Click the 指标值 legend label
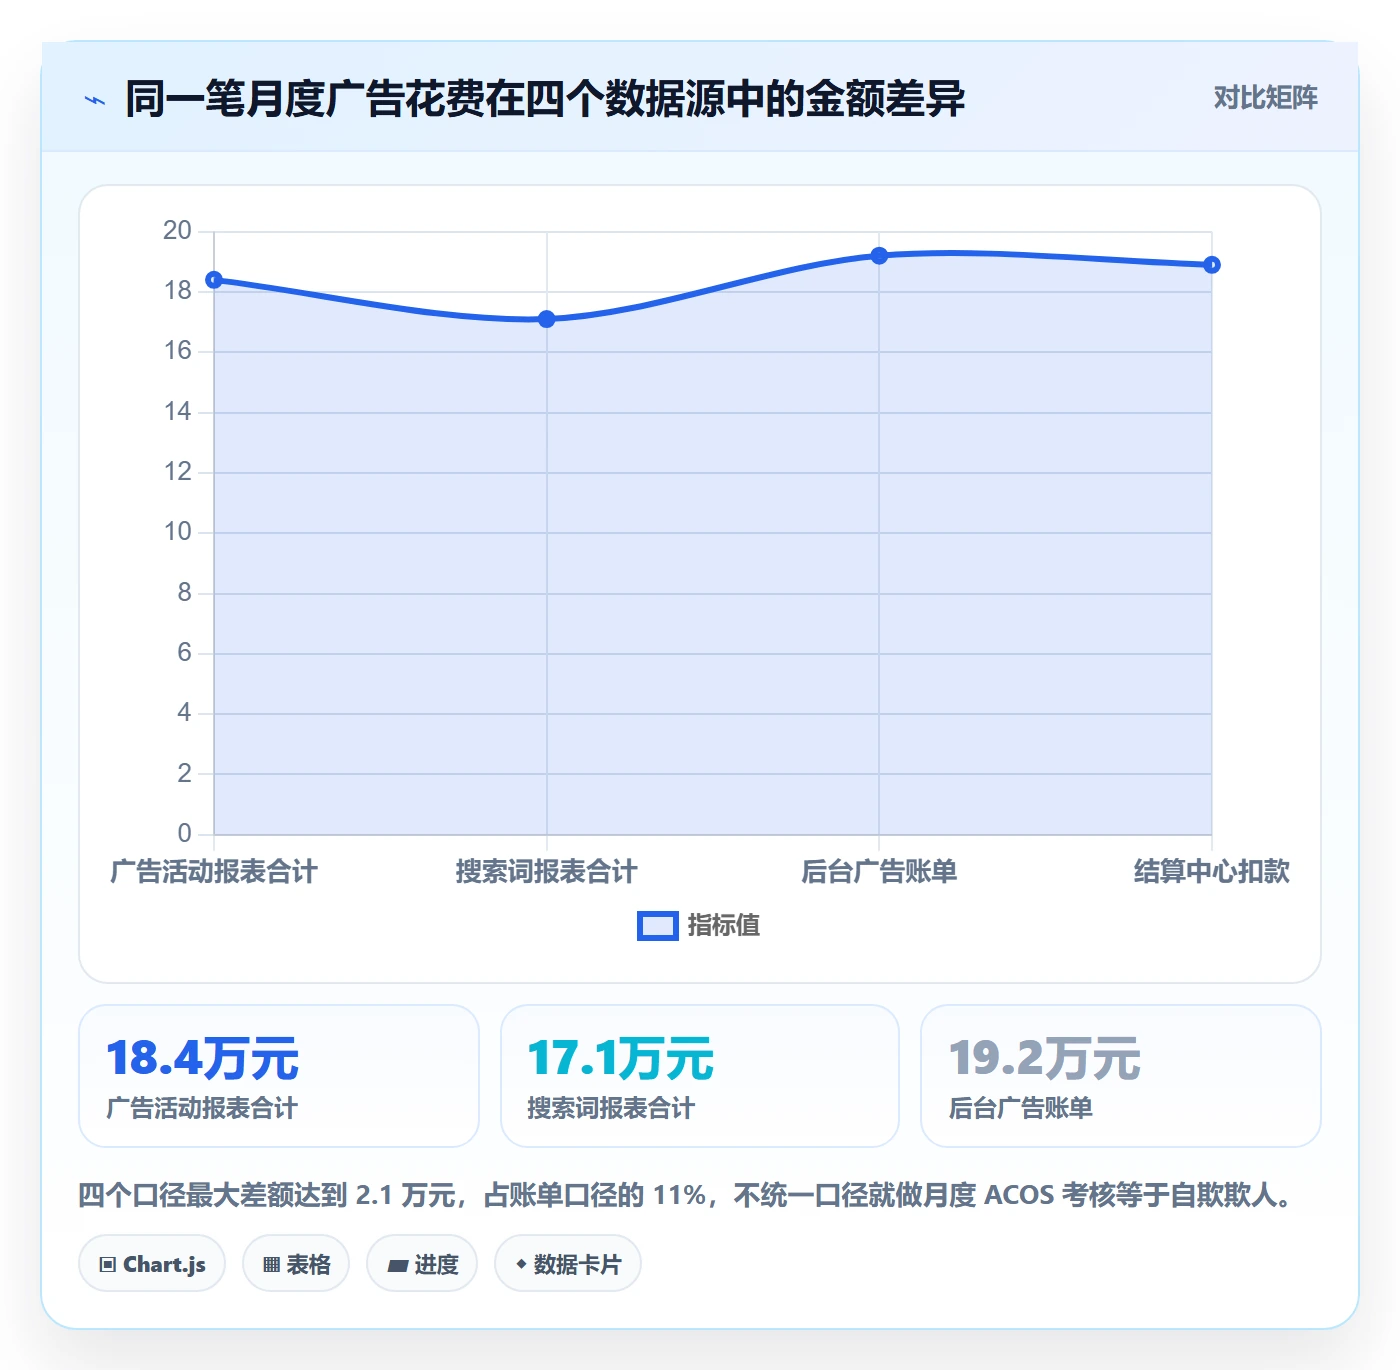Screen dimensions: 1400x1370 724,926
